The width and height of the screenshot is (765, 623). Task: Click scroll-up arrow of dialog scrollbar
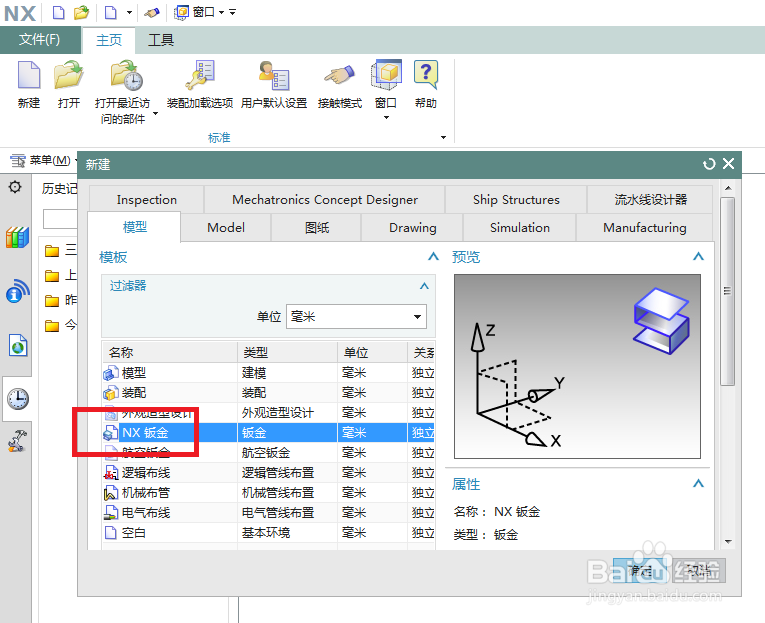(x=728, y=188)
